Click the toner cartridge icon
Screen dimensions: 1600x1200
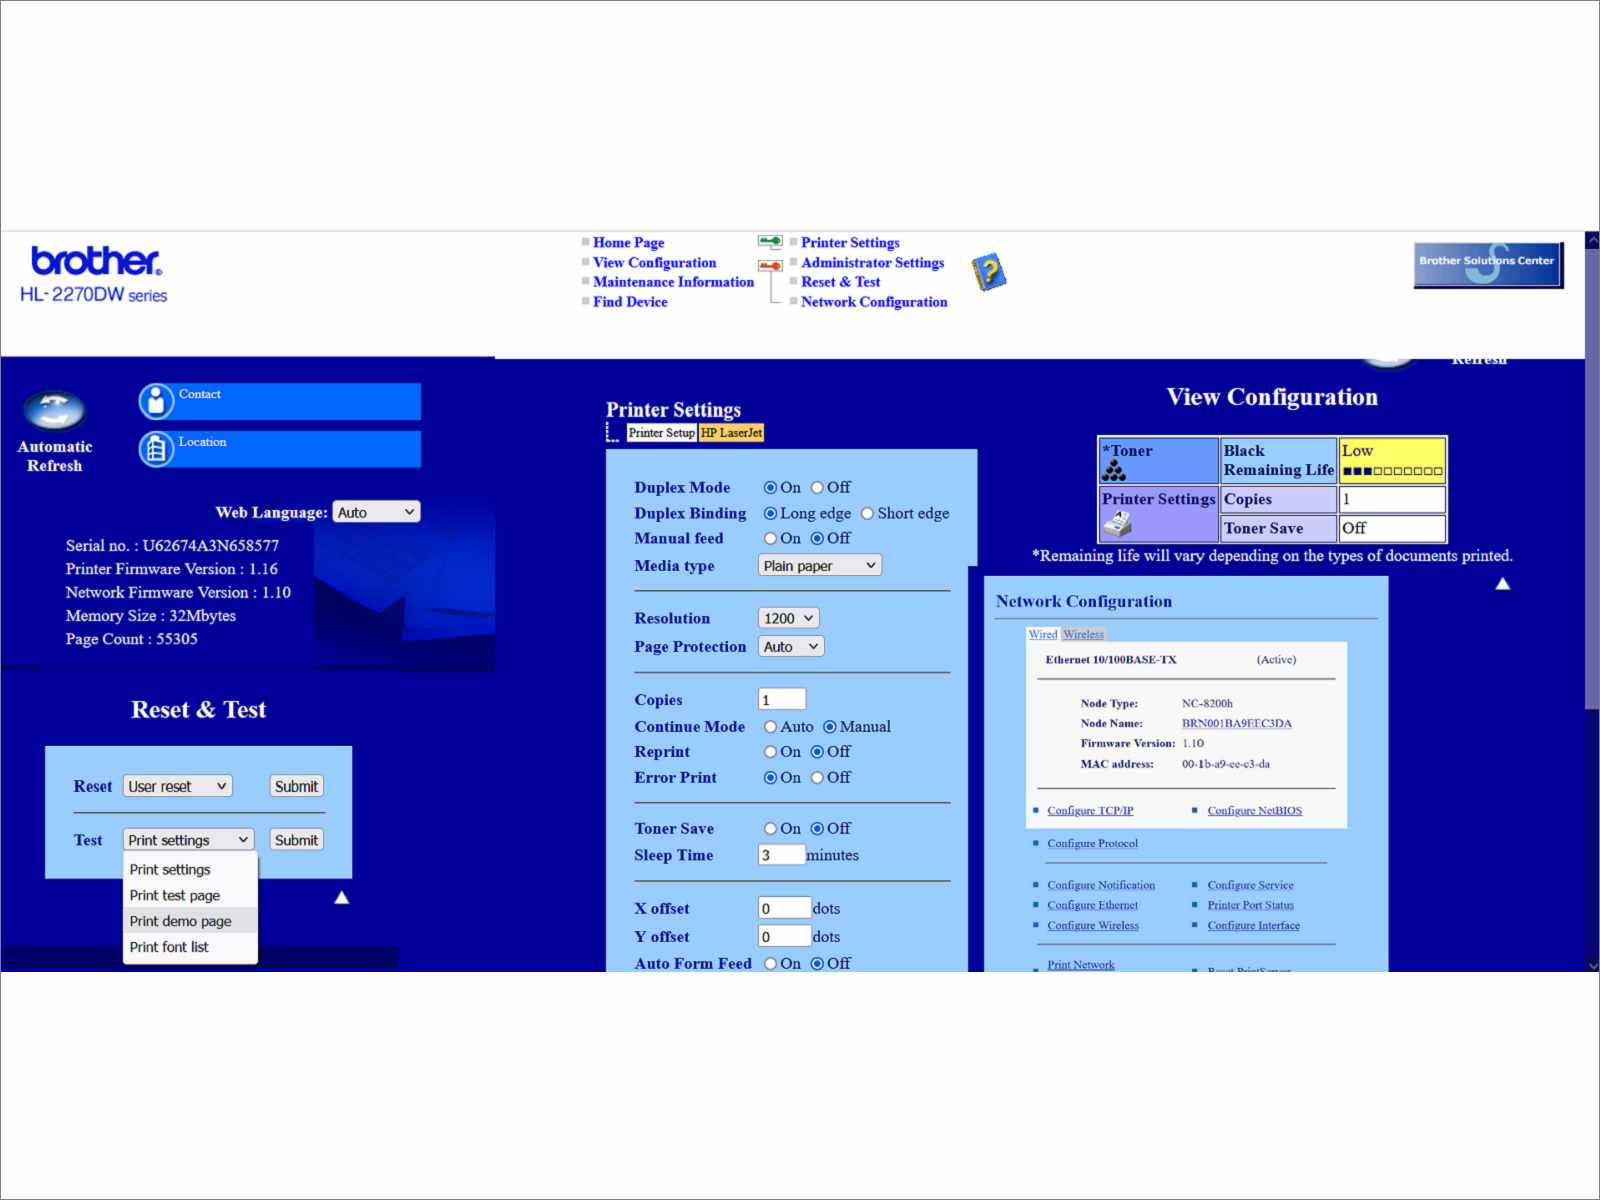click(1113, 471)
